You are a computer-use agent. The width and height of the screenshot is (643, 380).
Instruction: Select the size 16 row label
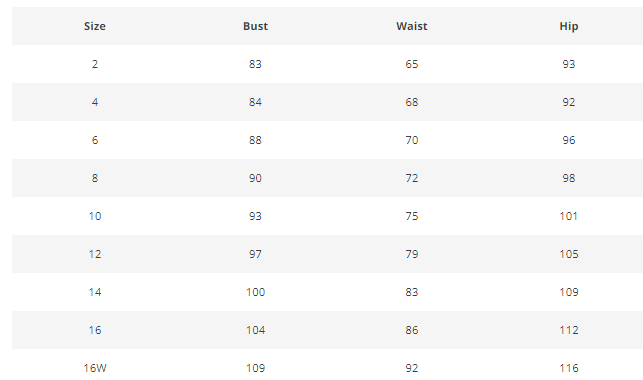point(95,330)
